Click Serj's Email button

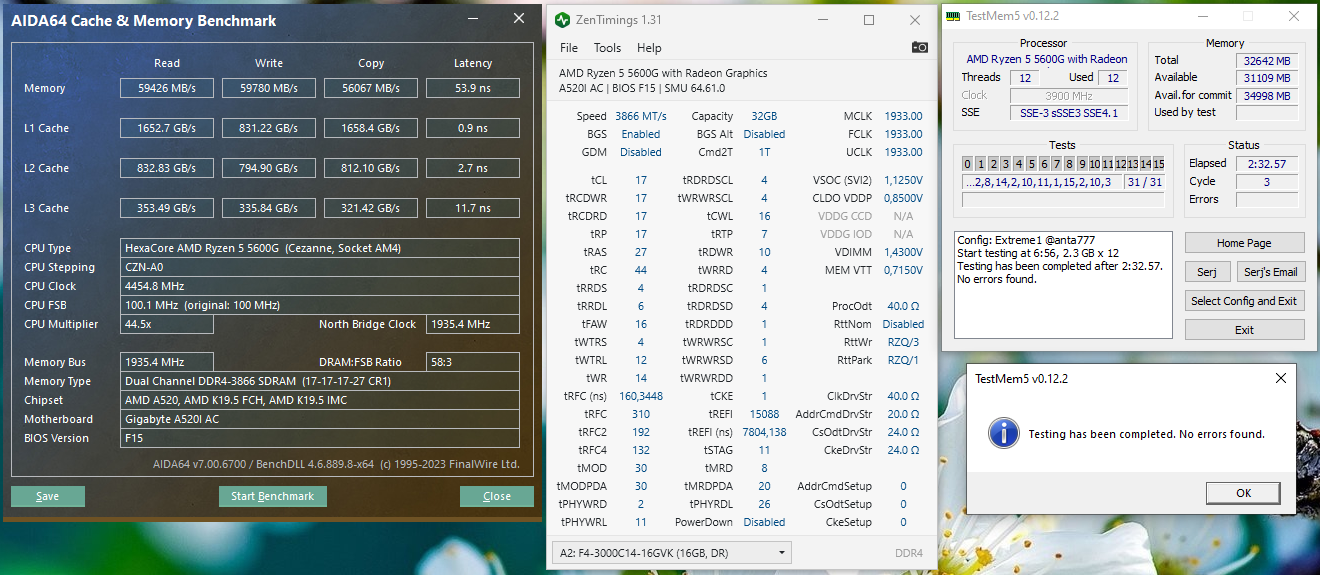point(1270,272)
